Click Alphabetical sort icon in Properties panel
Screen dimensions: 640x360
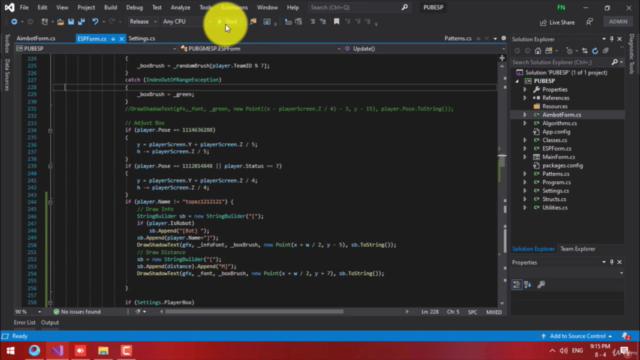coord(527,284)
